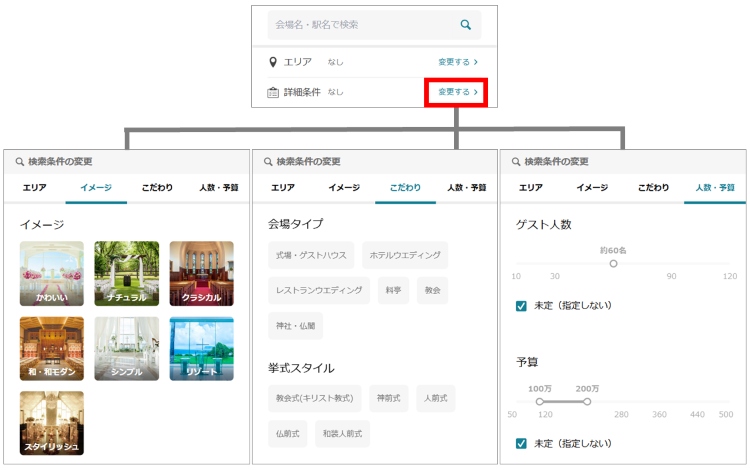Toggle 未定 checkbox under ゲスト人数
The height and width of the screenshot is (470, 750).
coord(521,305)
